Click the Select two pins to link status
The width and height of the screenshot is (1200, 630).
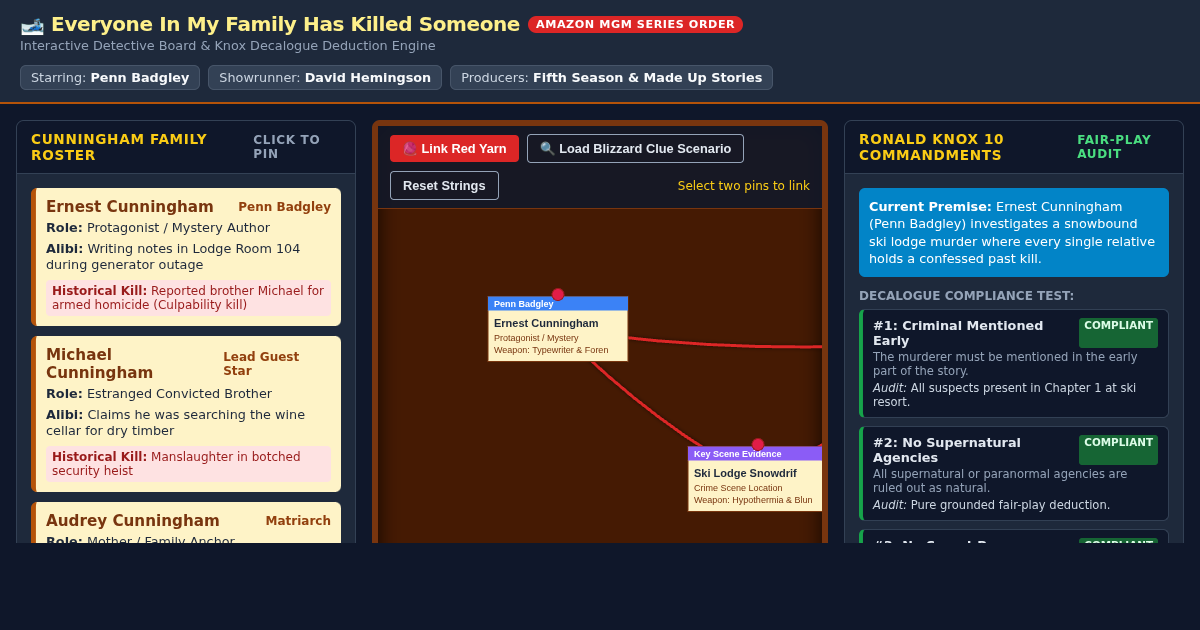[x=744, y=186]
